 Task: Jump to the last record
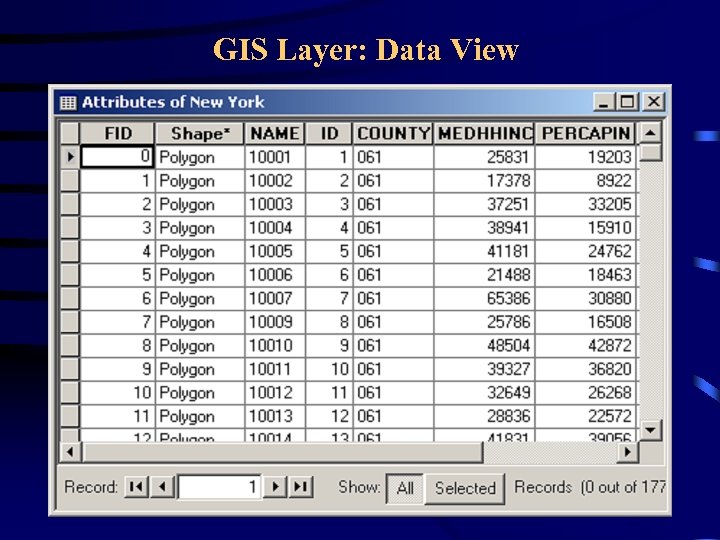pos(301,487)
